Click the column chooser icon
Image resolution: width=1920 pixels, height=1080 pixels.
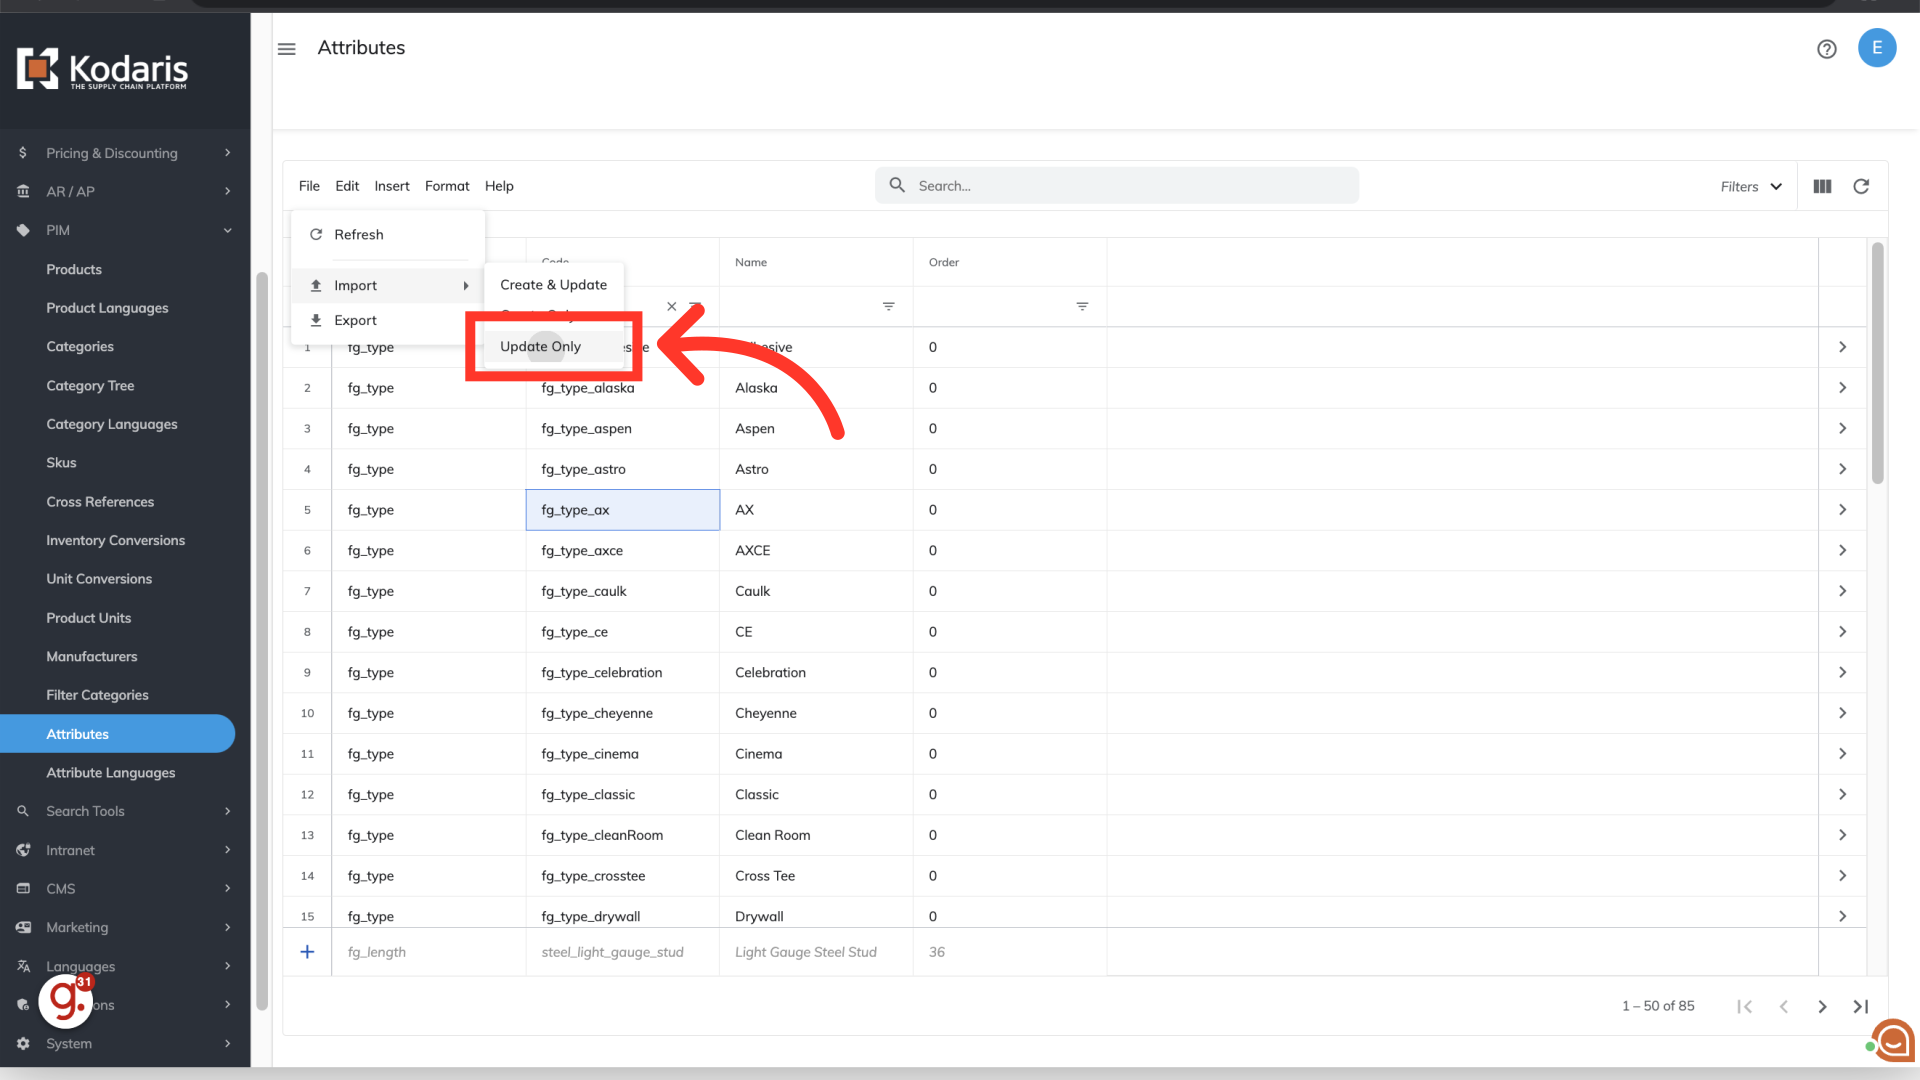1822,186
